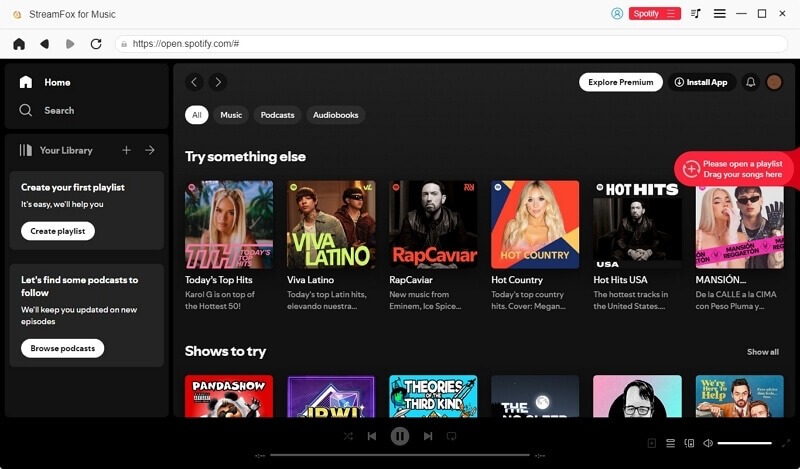Open the converted music list icon

coord(696,14)
